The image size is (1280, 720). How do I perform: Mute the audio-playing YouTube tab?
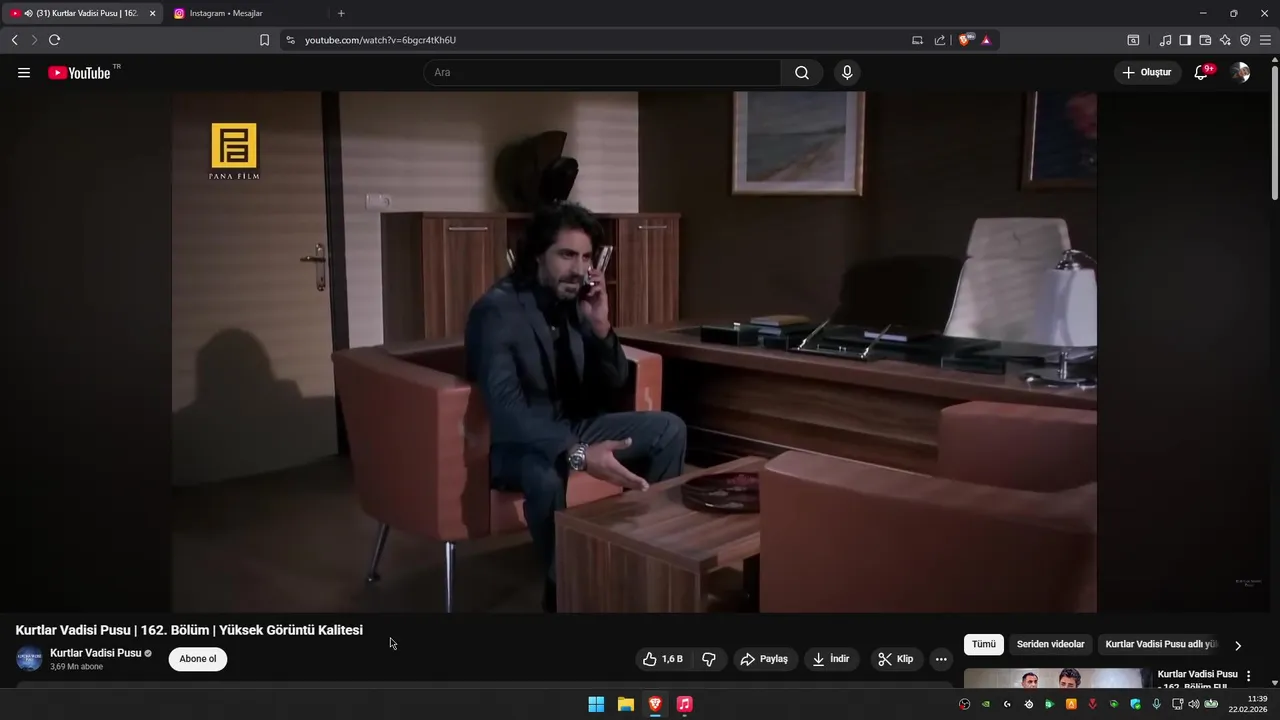tap(28, 13)
